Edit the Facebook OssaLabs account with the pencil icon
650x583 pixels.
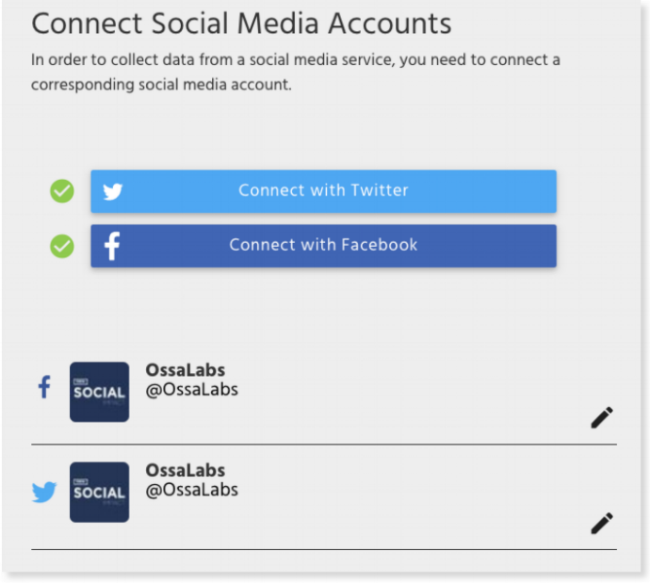coord(601,417)
